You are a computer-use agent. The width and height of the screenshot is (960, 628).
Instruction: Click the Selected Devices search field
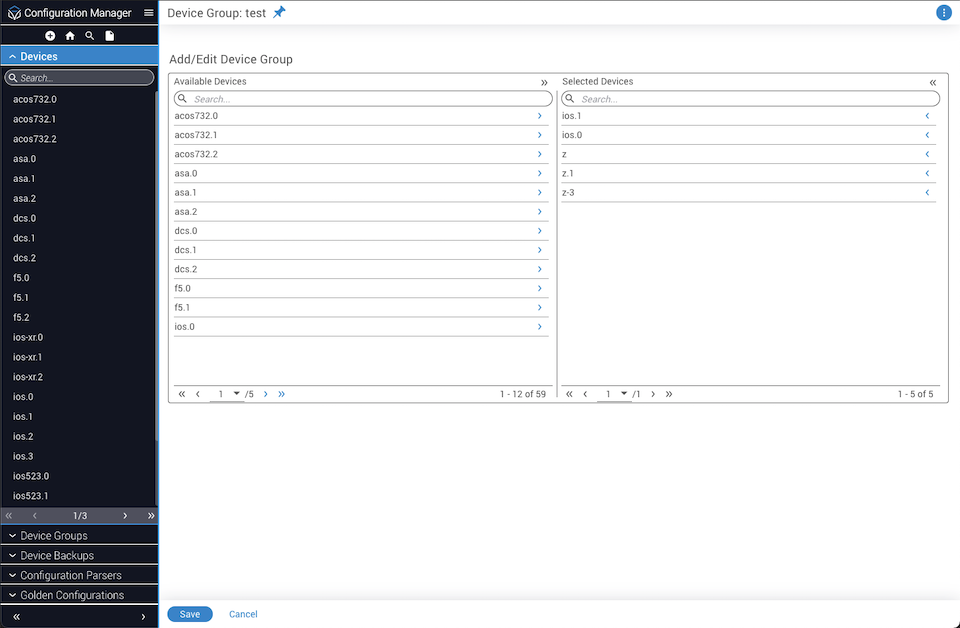pyautogui.click(x=751, y=99)
